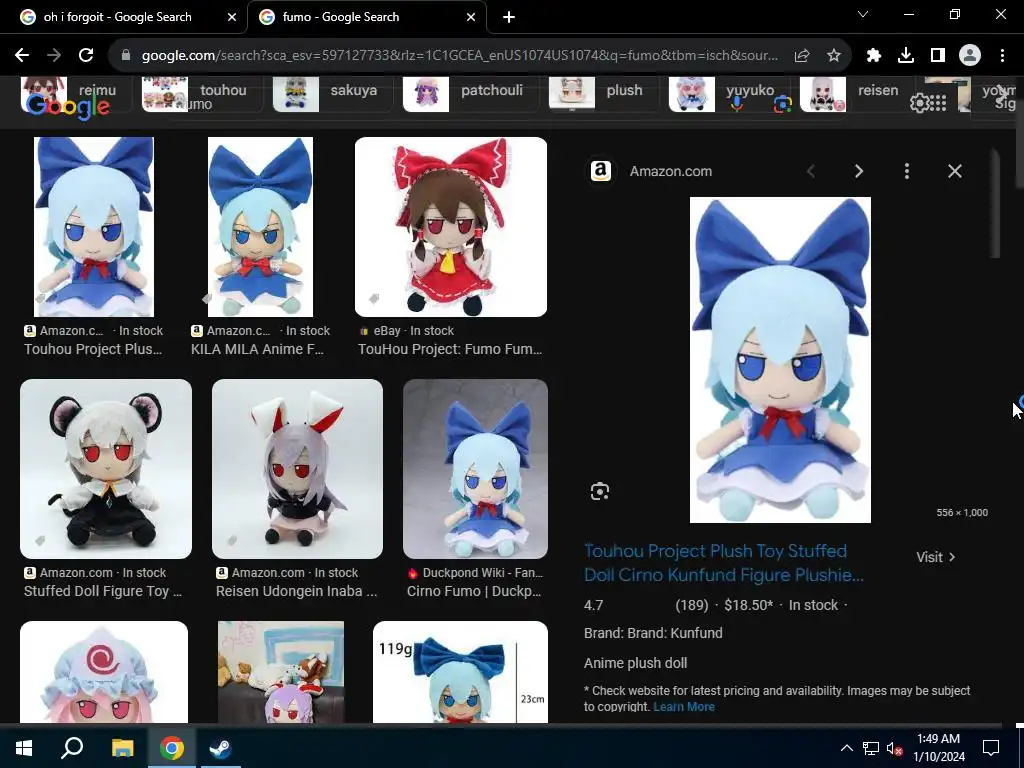Search inside image with Lens icon in preview
Screen dimensions: 1024x768
600,491
